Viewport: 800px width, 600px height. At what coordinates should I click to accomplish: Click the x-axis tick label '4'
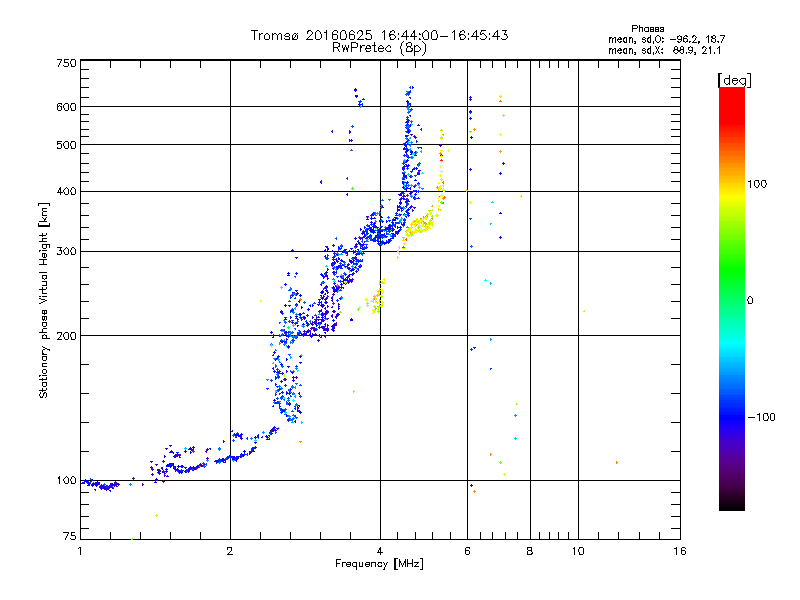380,551
